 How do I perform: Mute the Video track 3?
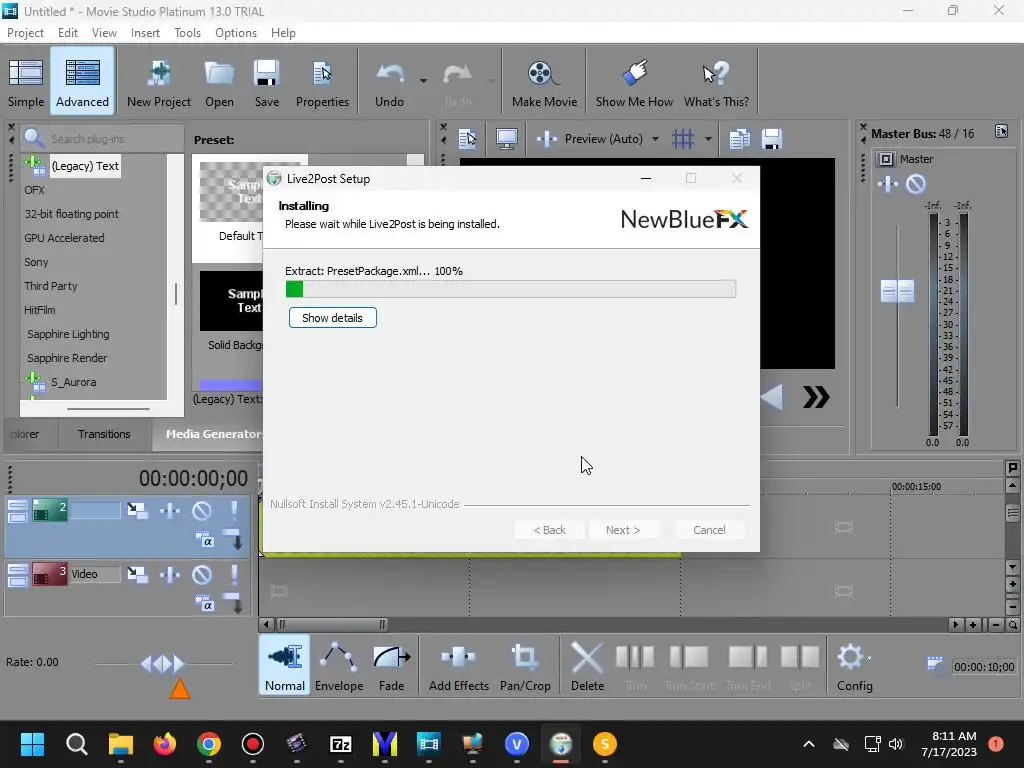pyautogui.click(x=202, y=574)
